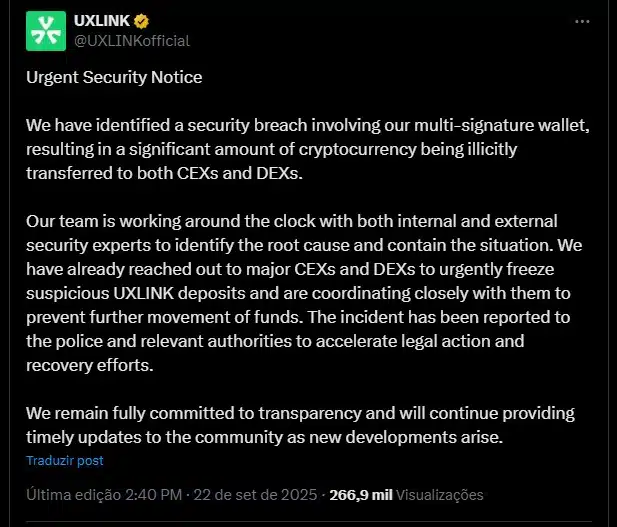Click the Urgent Security Notice heading
617x527 pixels.
point(114,77)
